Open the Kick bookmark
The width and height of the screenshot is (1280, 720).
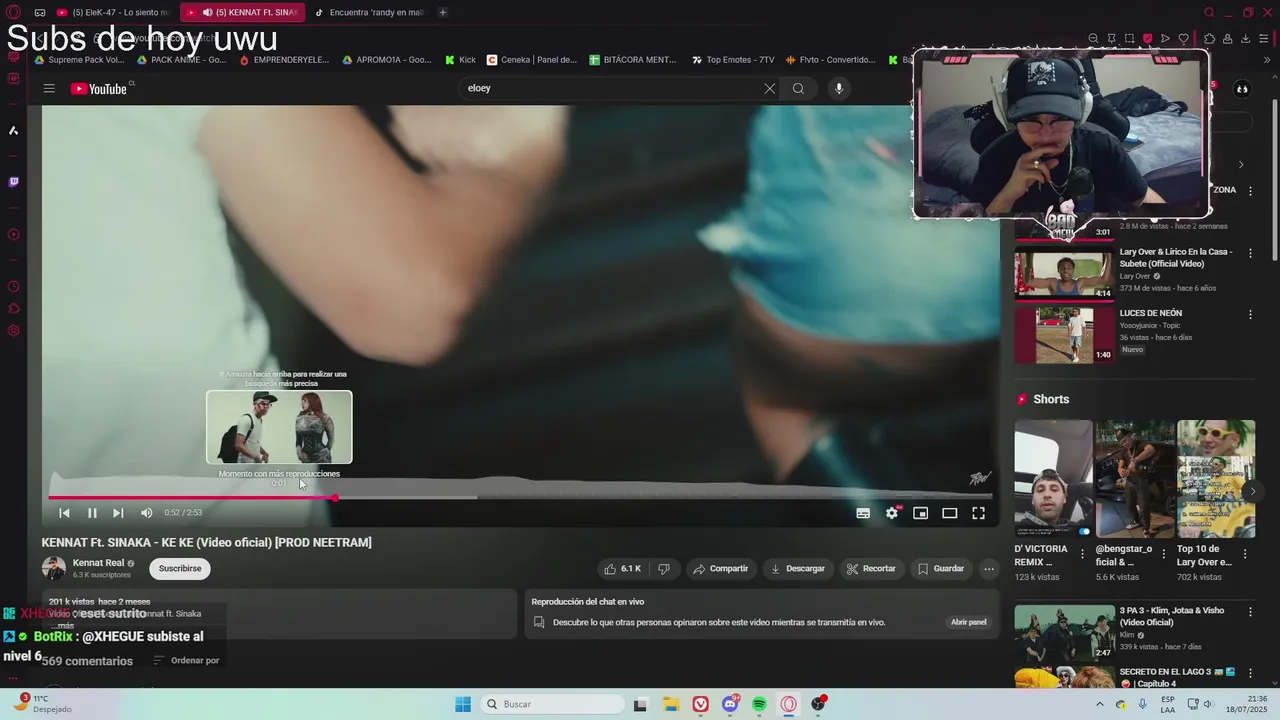(461, 60)
